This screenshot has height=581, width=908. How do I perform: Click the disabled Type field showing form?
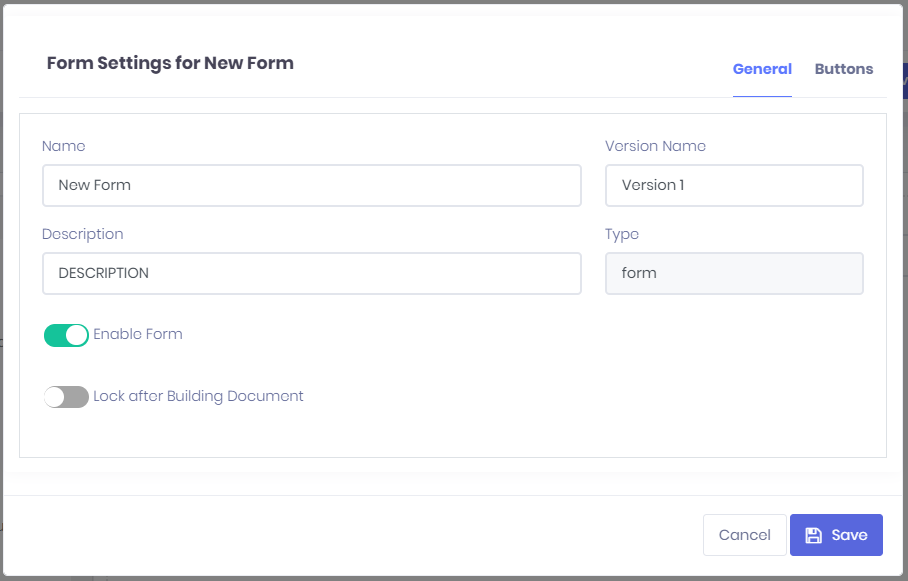(x=733, y=273)
